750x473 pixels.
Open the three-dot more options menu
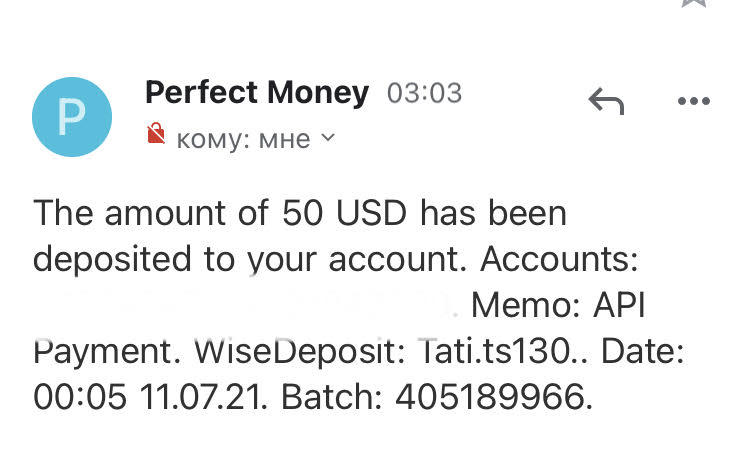692,100
